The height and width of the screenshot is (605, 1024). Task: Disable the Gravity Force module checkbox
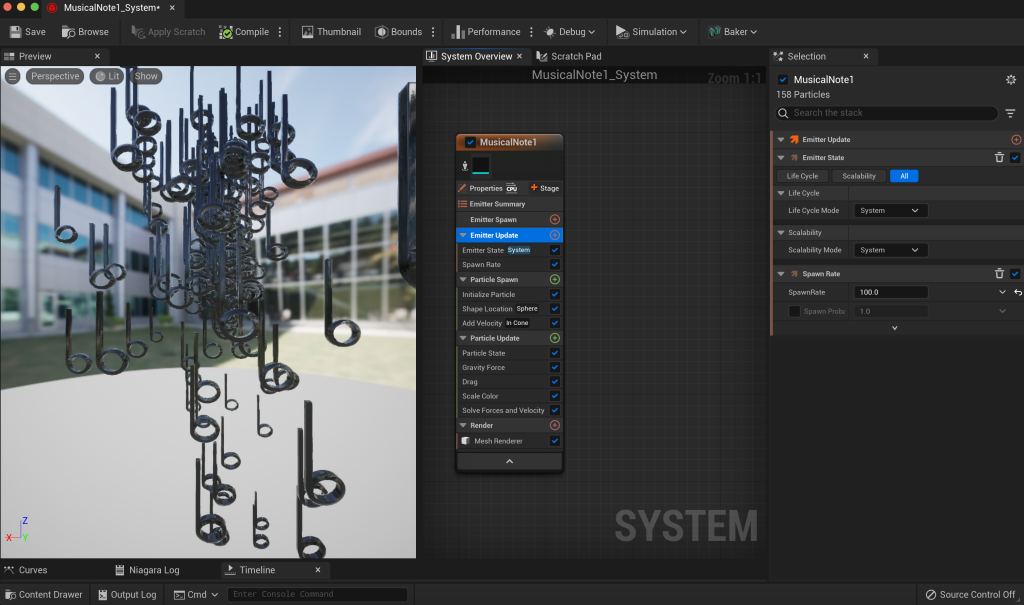coord(555,368)
